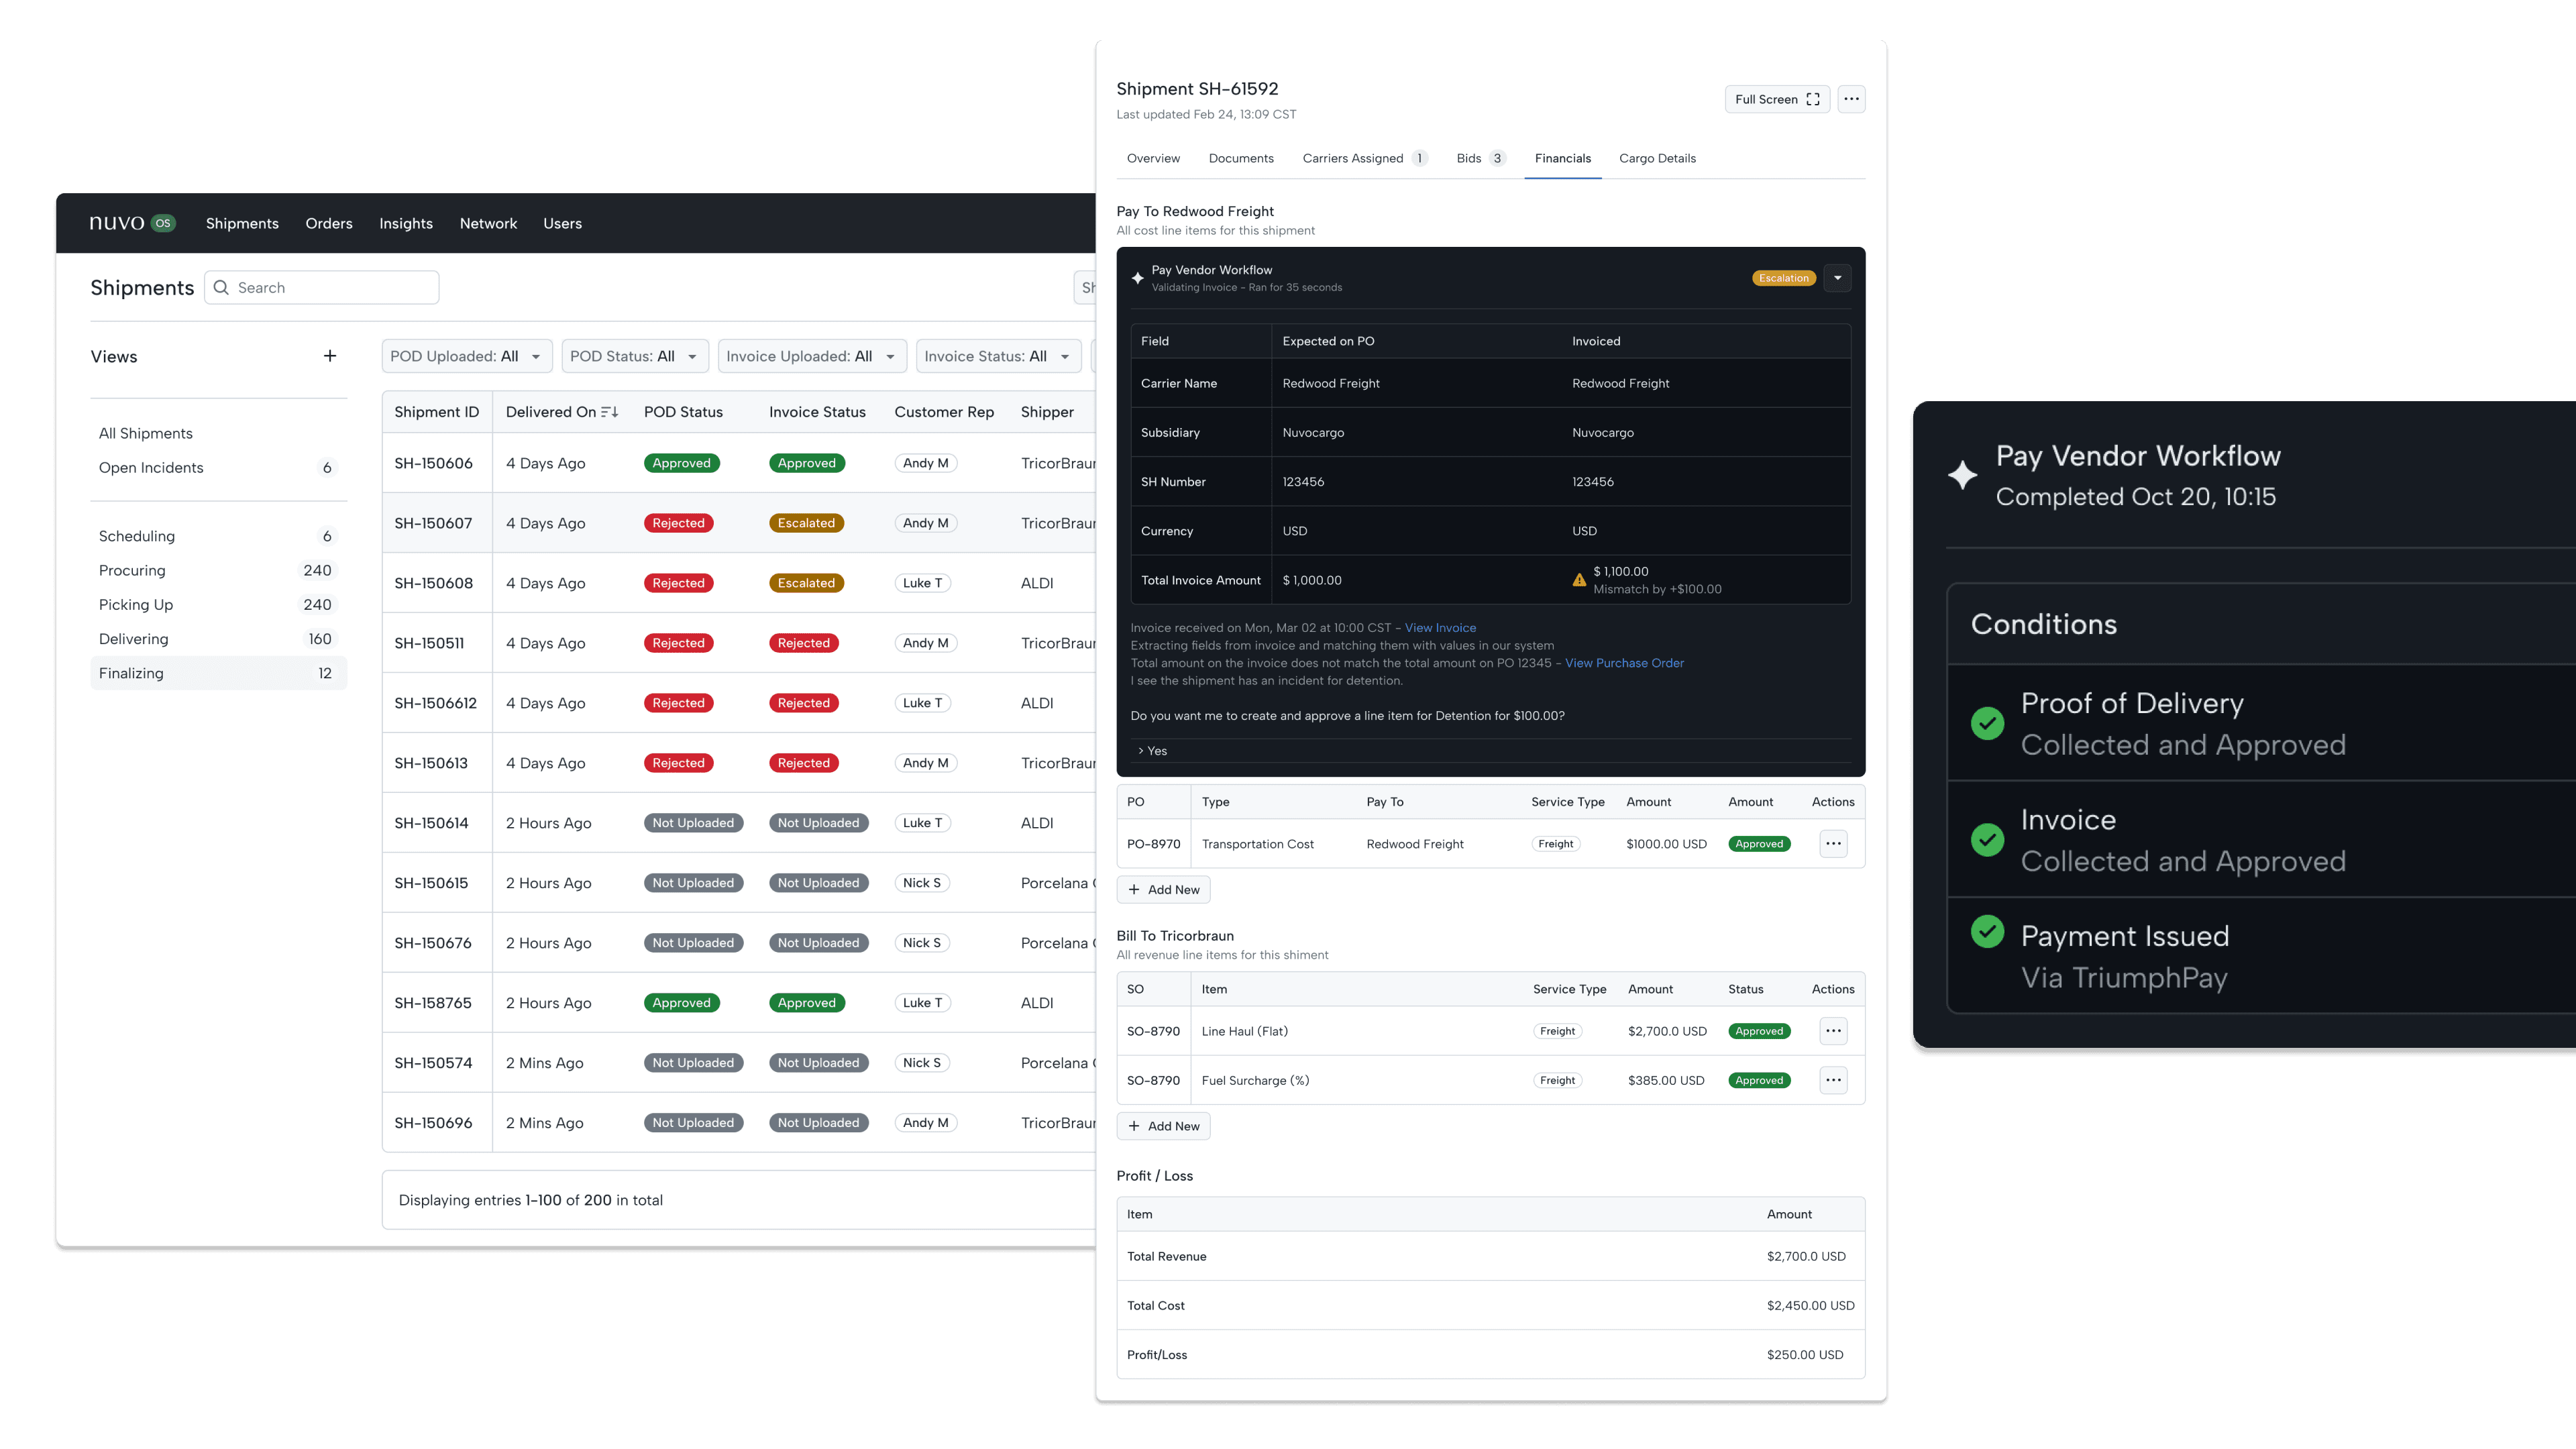
Task: Open the View Purchase Order link
Action: (x=1624, y=663)
